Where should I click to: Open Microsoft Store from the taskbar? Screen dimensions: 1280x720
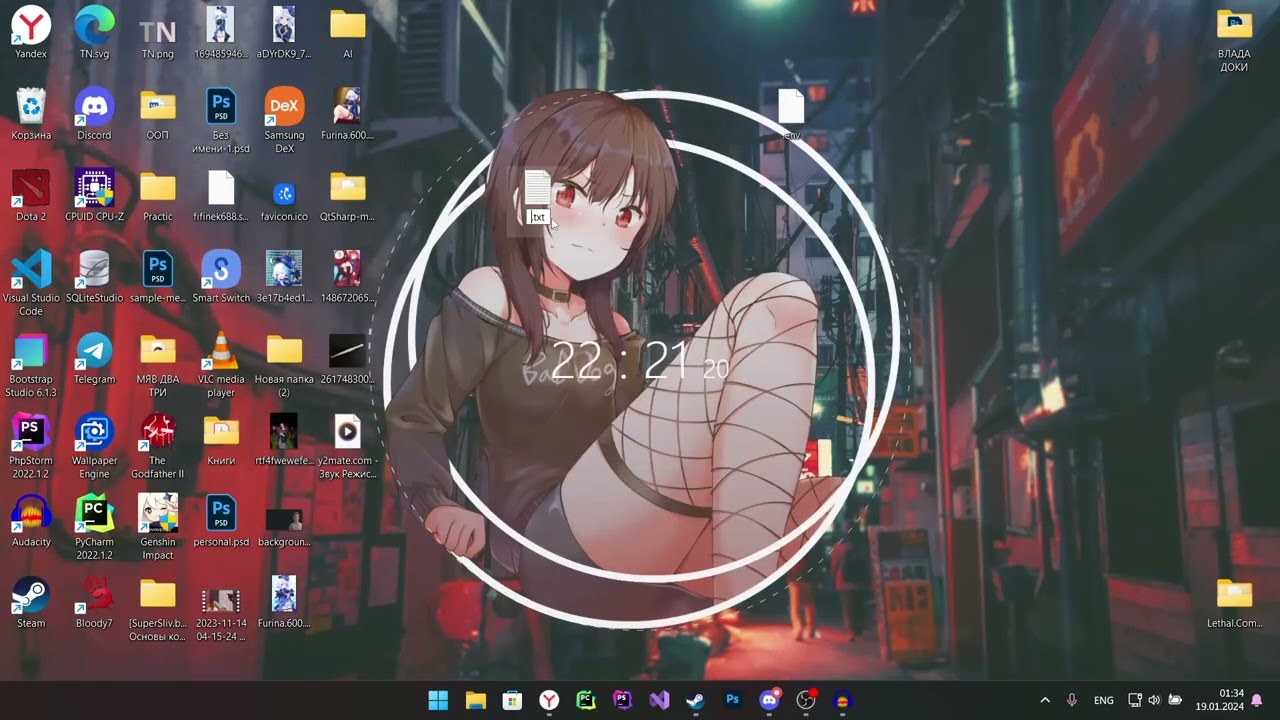[x=512, y=700]
